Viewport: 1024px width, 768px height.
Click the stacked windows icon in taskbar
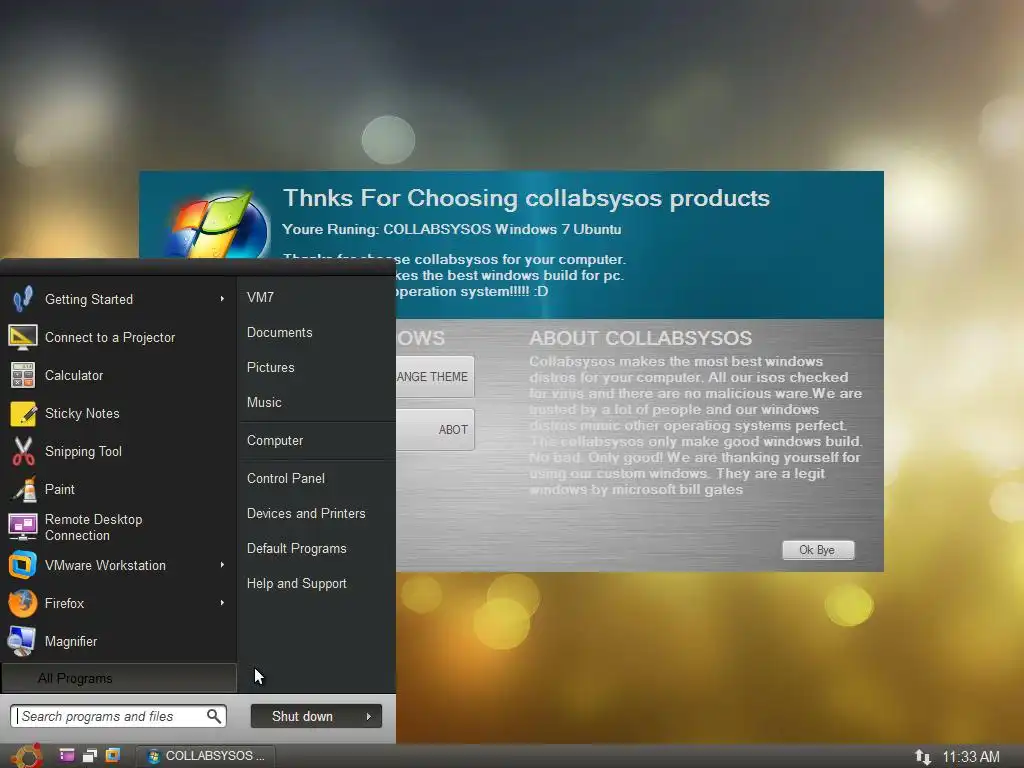[89, 756]
